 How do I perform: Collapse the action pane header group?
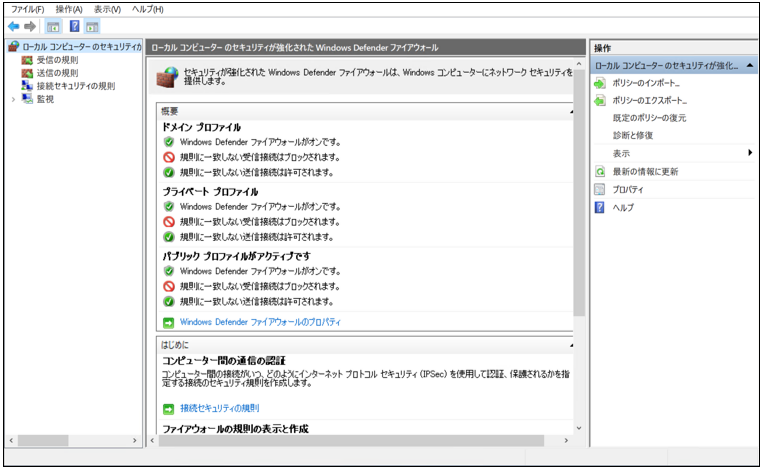(750, 65)
